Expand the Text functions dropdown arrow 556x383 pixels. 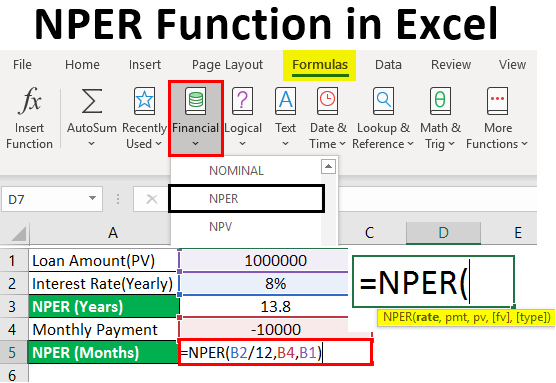[x=285, y=144]
